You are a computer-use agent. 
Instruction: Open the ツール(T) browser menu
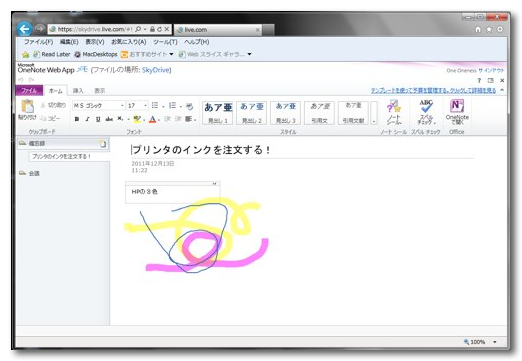(x=165, y=42)
